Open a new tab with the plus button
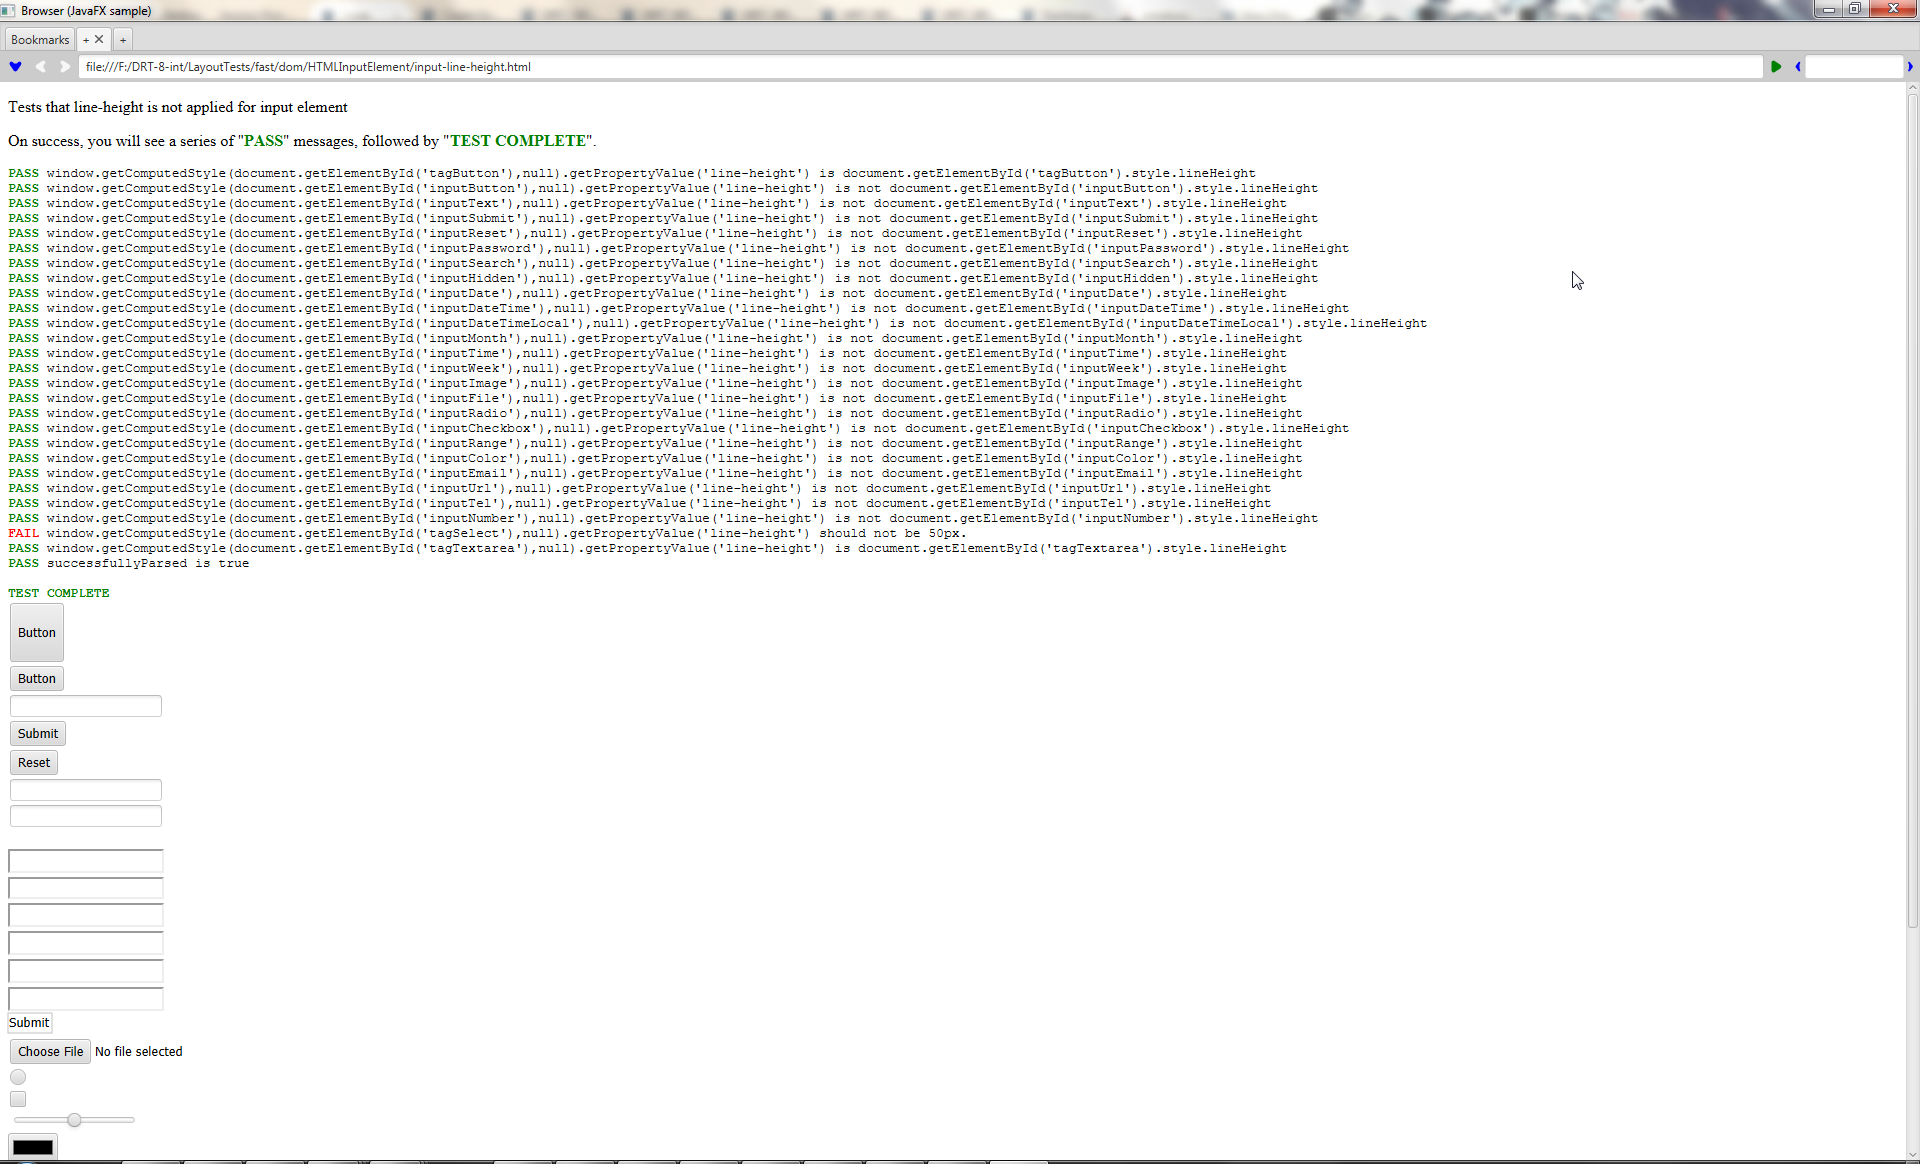Viewport: 1920px width, 1164px height. pos(123,40)
